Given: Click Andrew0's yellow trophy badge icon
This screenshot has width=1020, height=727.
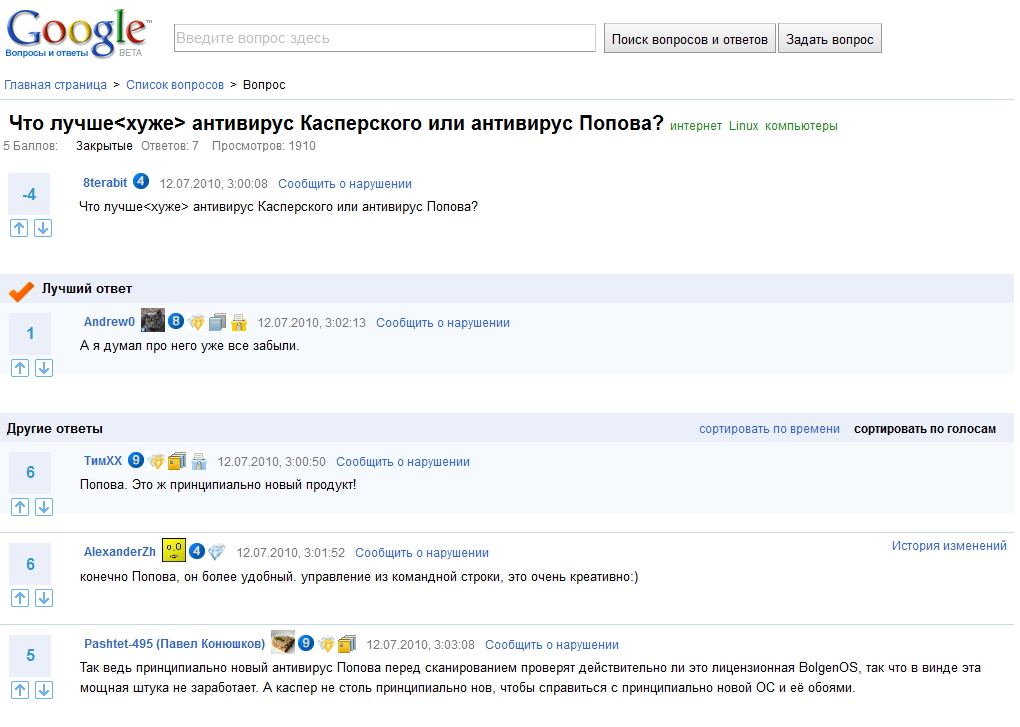Looking at the screenshot, I should click(239, 322).
